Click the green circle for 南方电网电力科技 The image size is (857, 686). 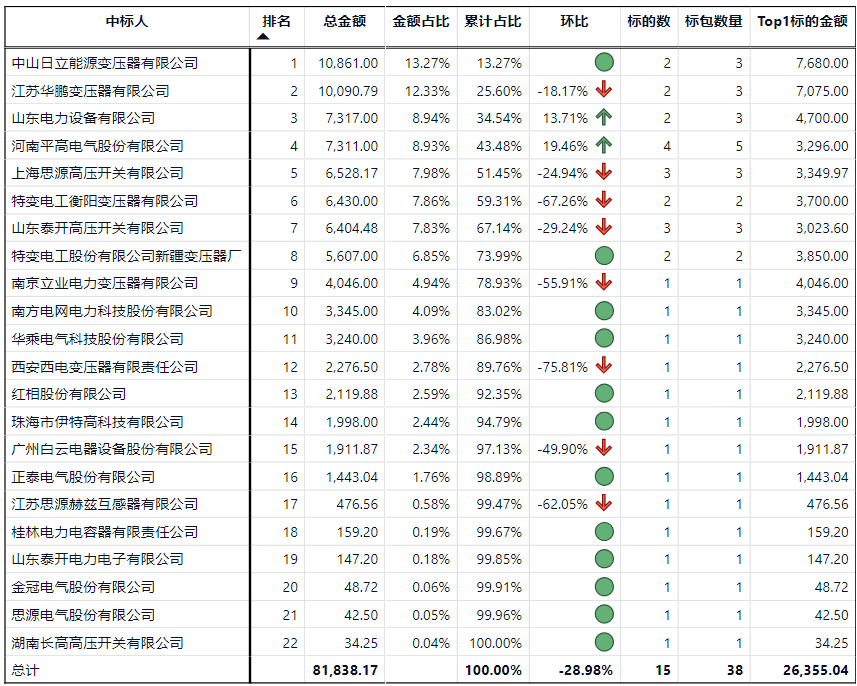tap(604, 310)
